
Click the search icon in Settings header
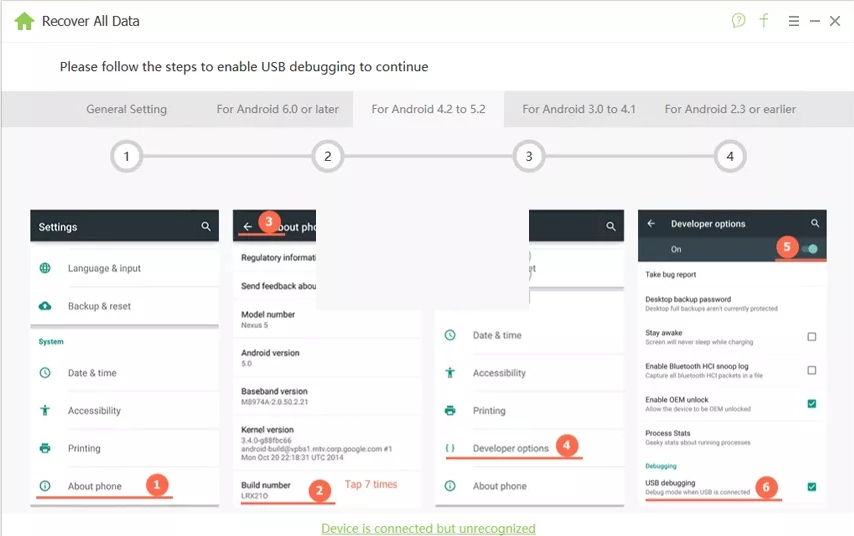coord(205,226)
